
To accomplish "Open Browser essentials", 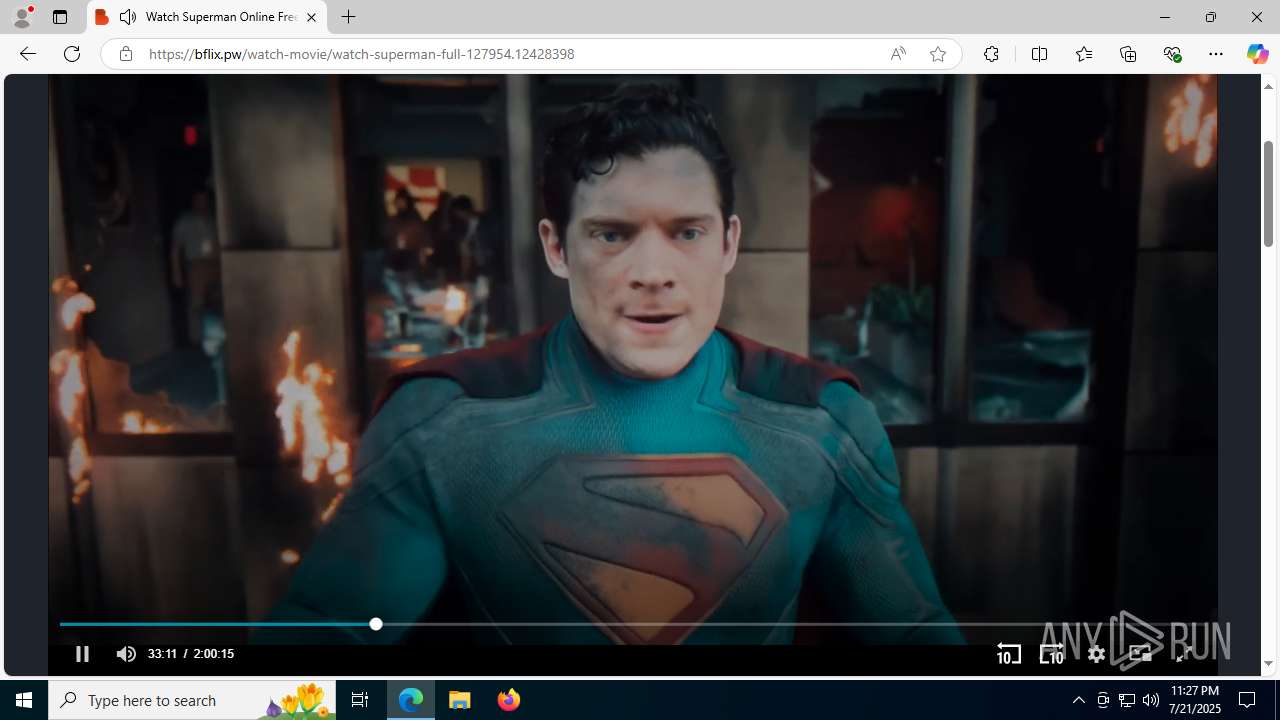I will 1172,54.
